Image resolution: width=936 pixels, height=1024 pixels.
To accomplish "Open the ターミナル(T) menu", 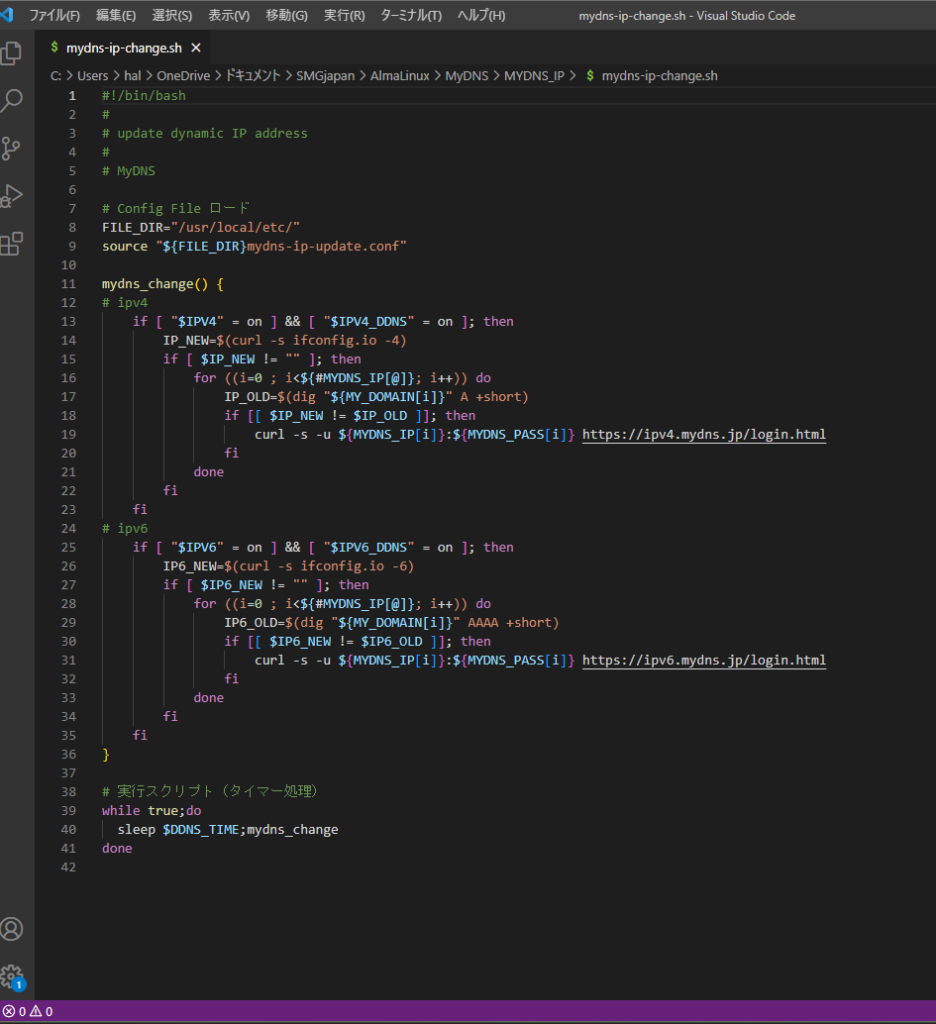I will [411, 16].
